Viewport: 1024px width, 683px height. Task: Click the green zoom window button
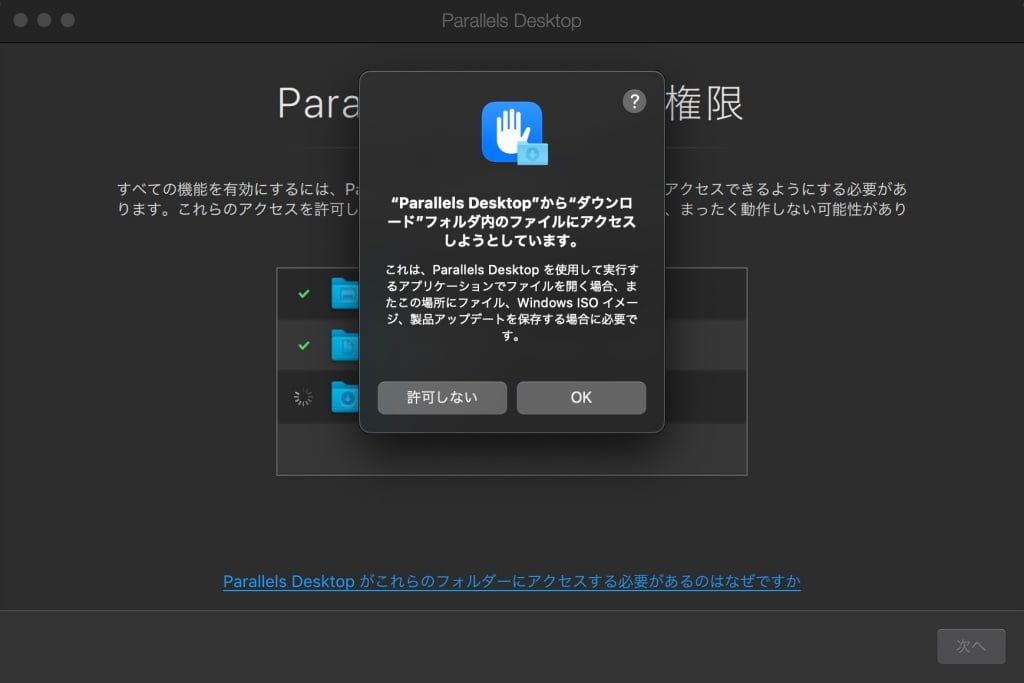pos(67,20)
